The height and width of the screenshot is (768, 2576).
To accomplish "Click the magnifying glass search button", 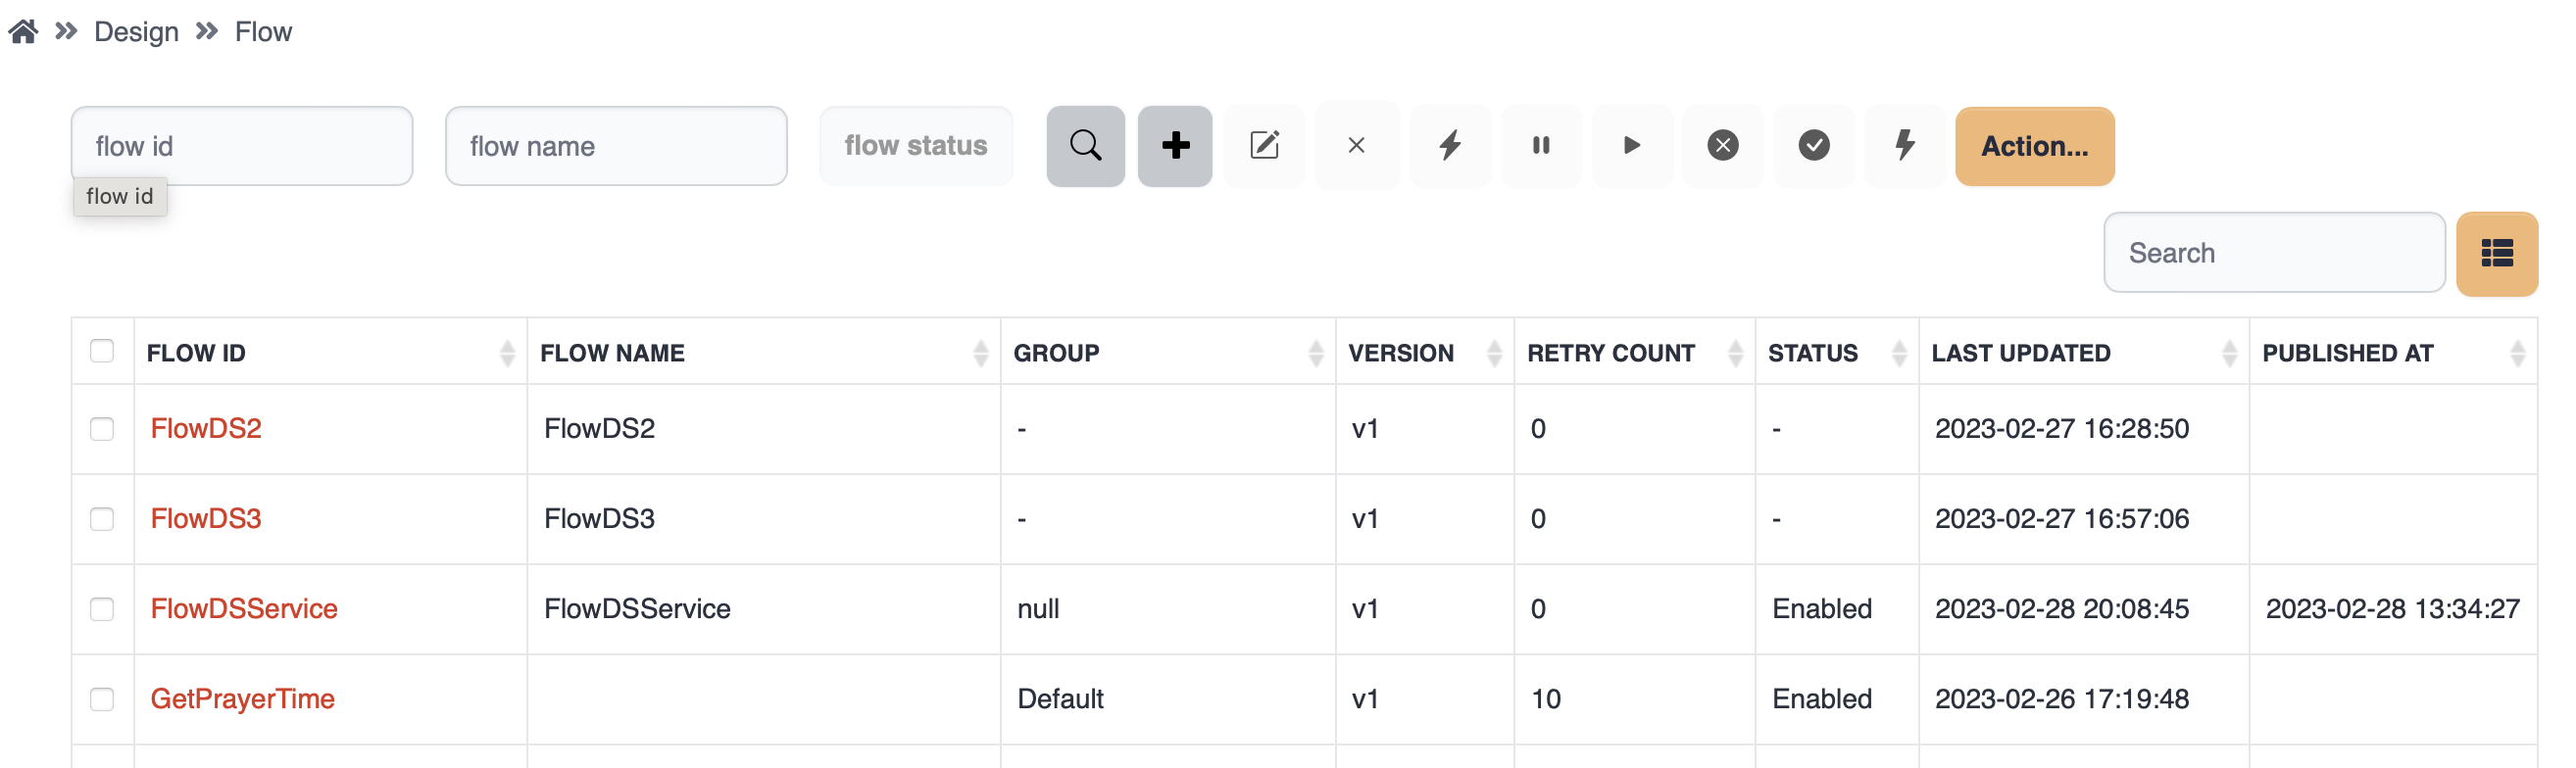I will [x=1085, y=146].
